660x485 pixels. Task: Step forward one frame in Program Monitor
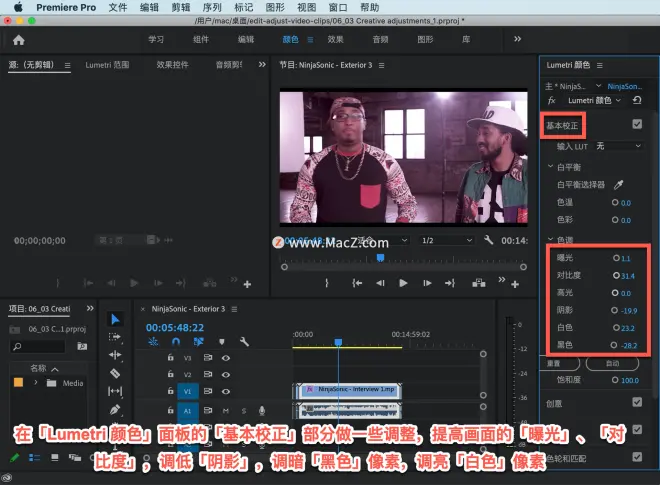[x=427, y=283]
